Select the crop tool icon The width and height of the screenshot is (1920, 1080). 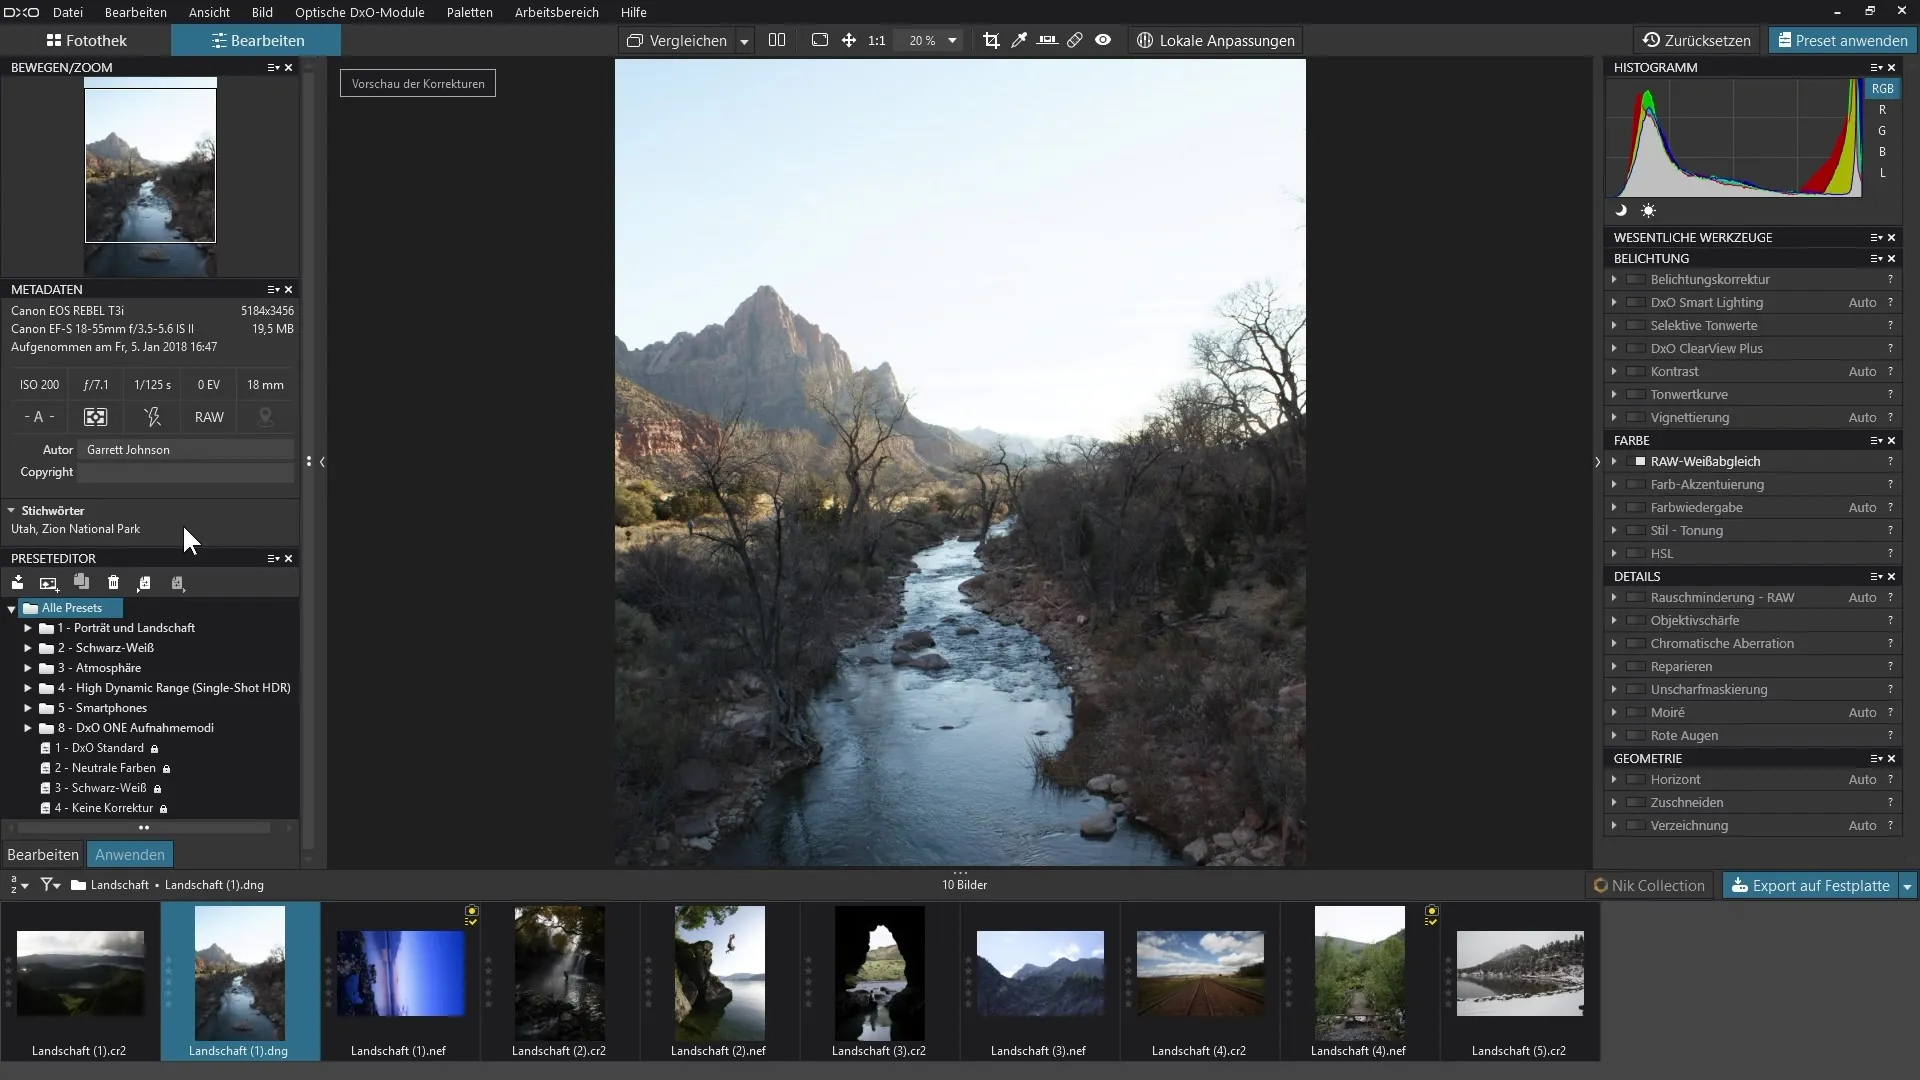991,40
